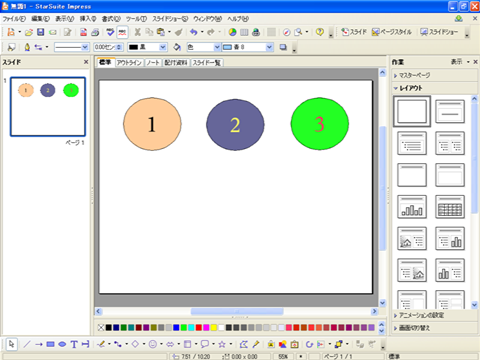
Task: Click the Spellcheck ABC checkmark icon
Action: tap(110, 32)
